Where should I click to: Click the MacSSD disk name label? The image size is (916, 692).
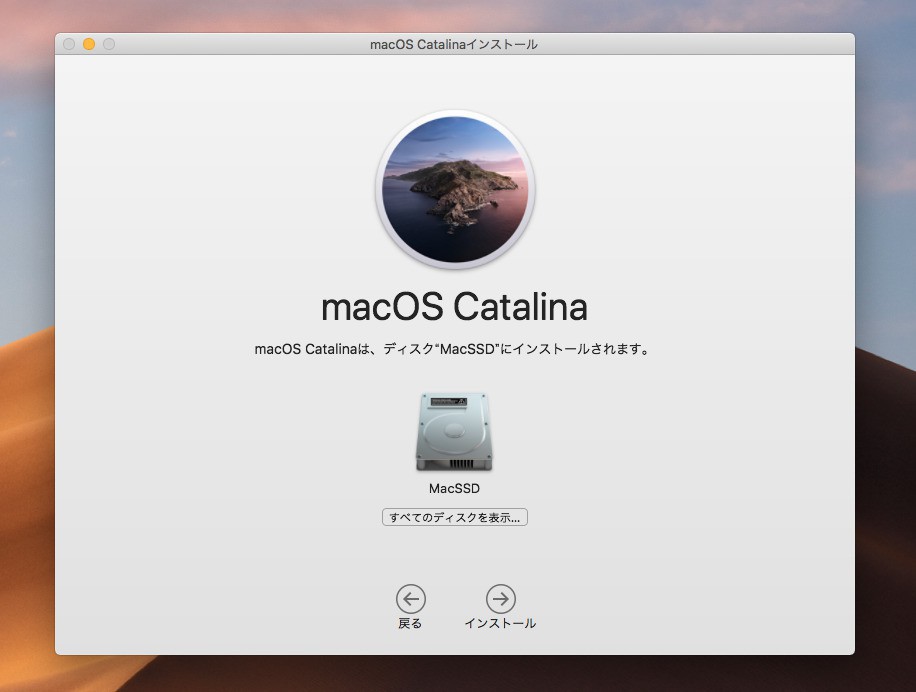pos(454,489)
